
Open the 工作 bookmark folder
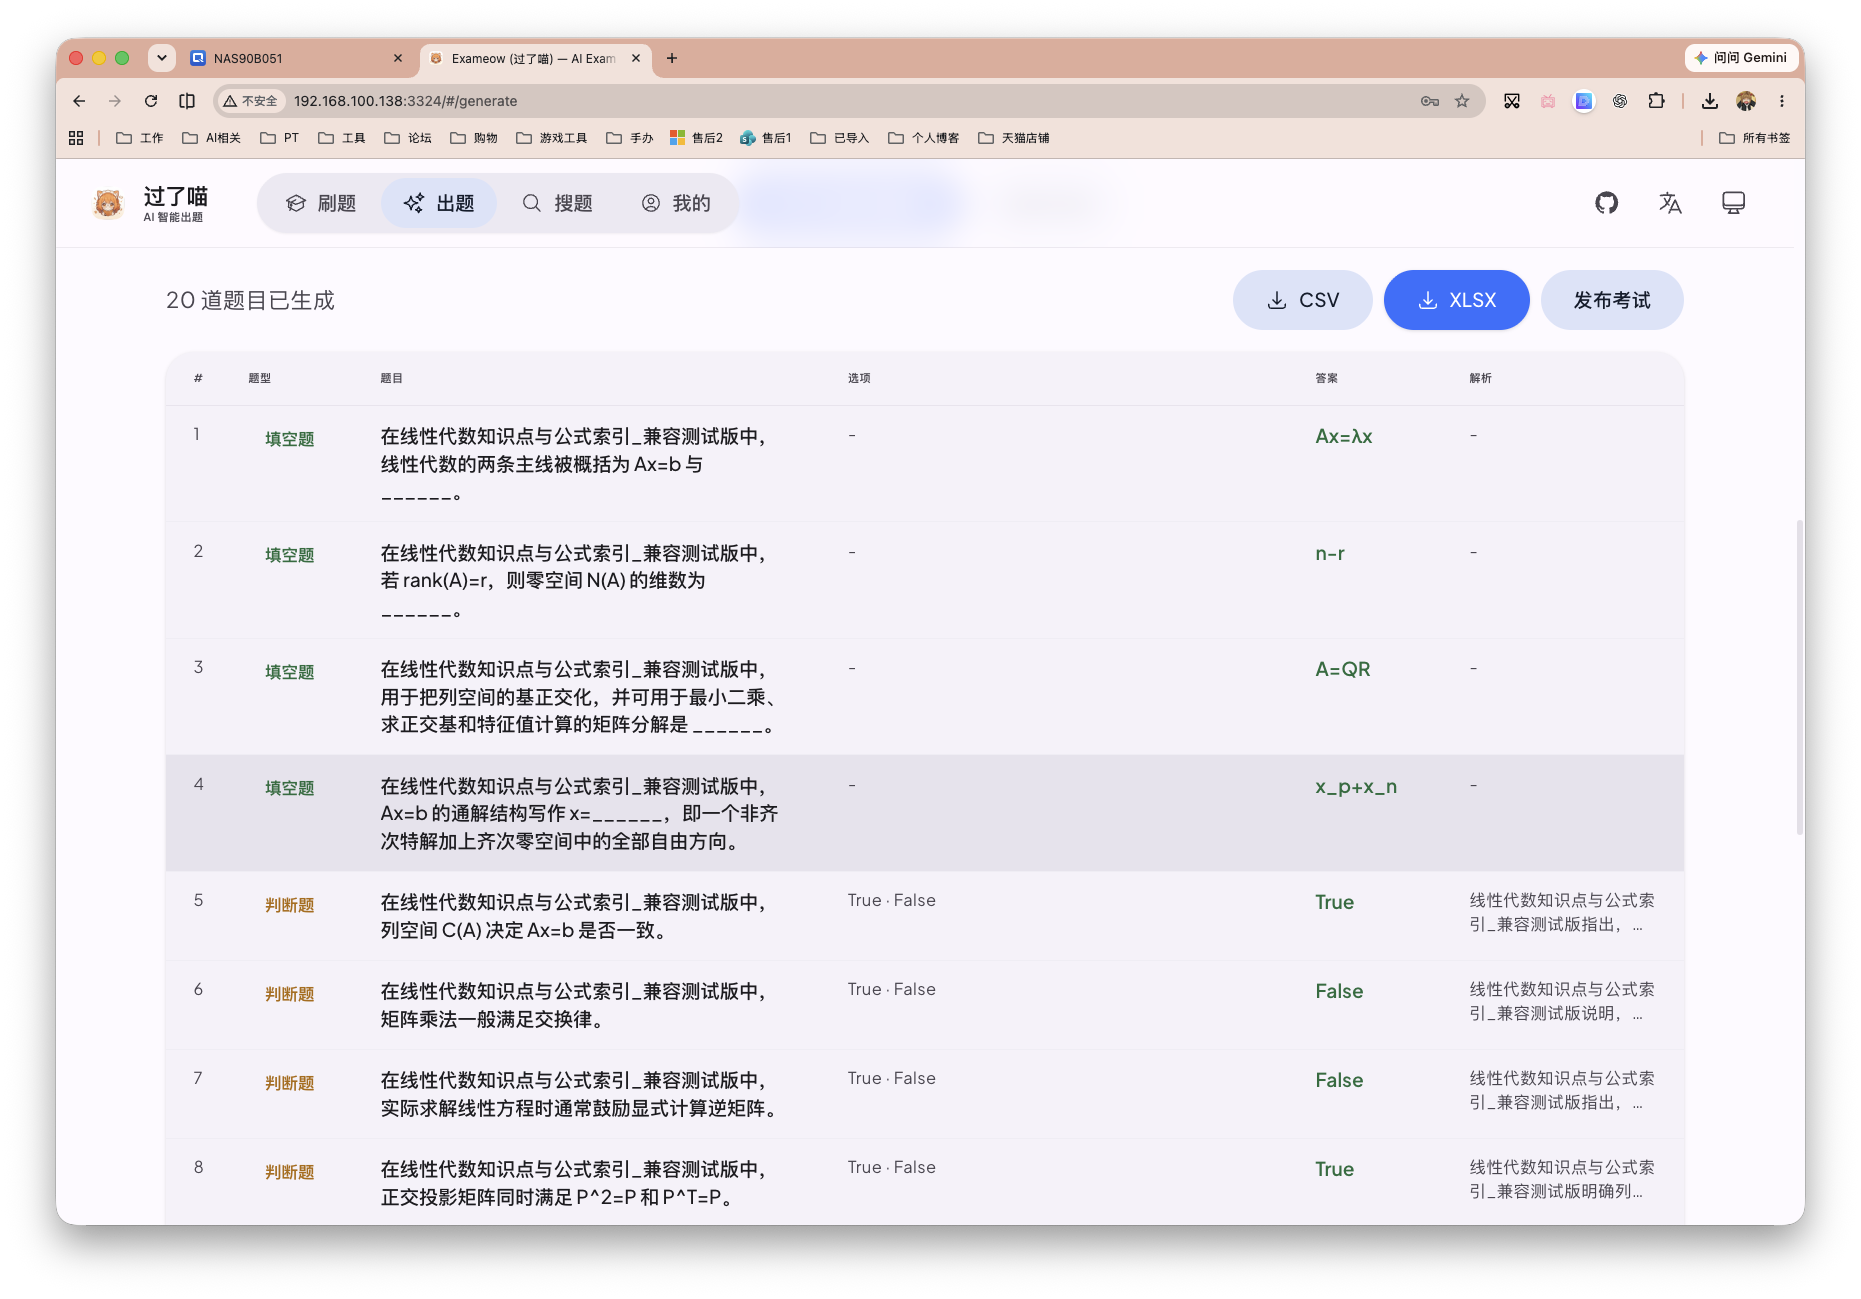[140, 138]
